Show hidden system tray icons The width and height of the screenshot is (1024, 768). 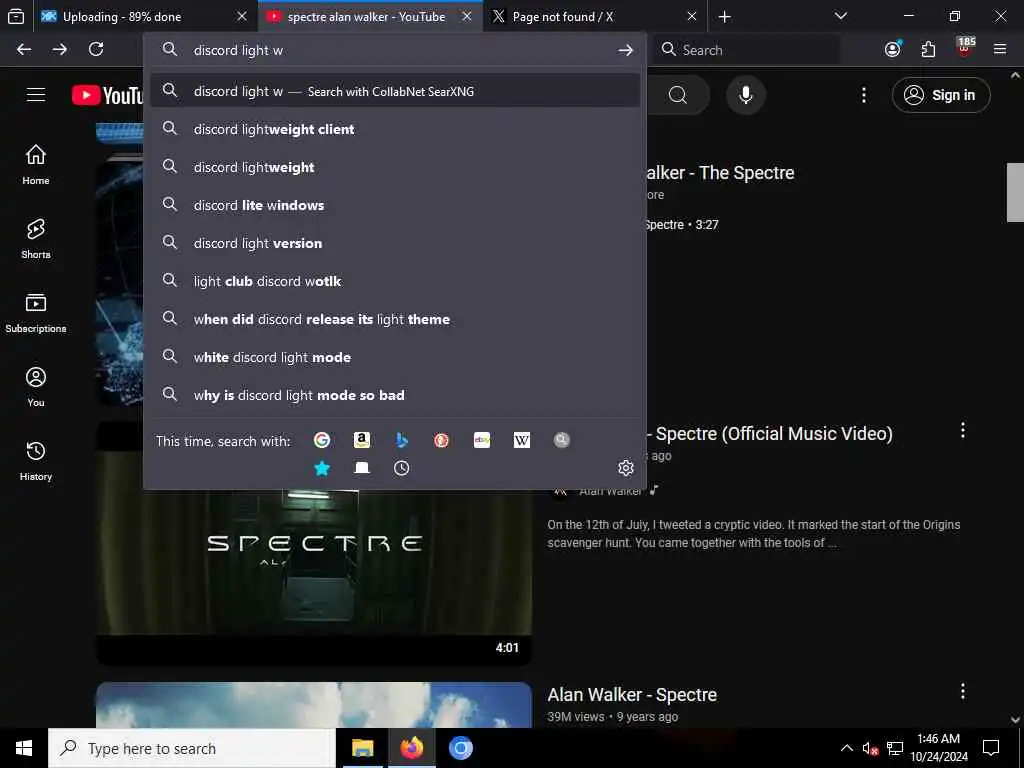[846, 748]
